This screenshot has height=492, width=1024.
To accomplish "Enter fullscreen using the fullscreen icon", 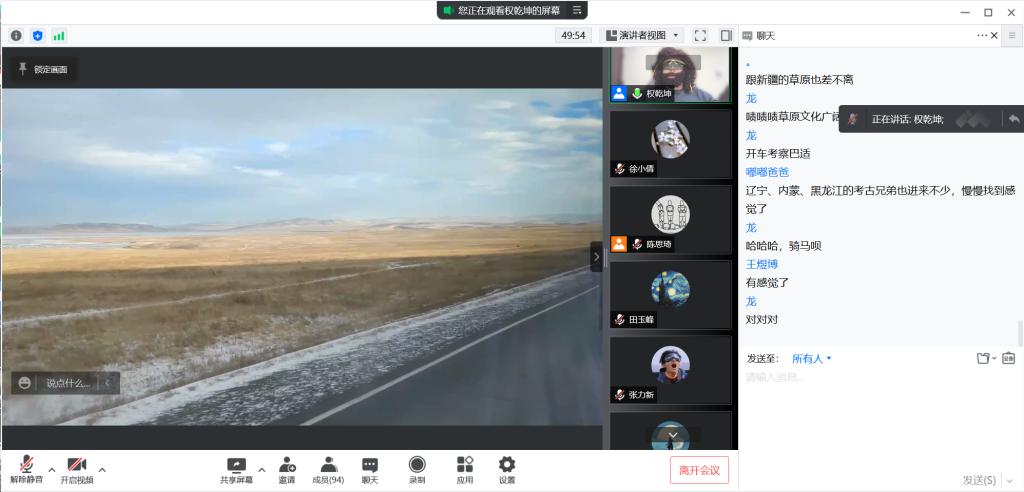I will pyautogui.click(x=700, y=35).
